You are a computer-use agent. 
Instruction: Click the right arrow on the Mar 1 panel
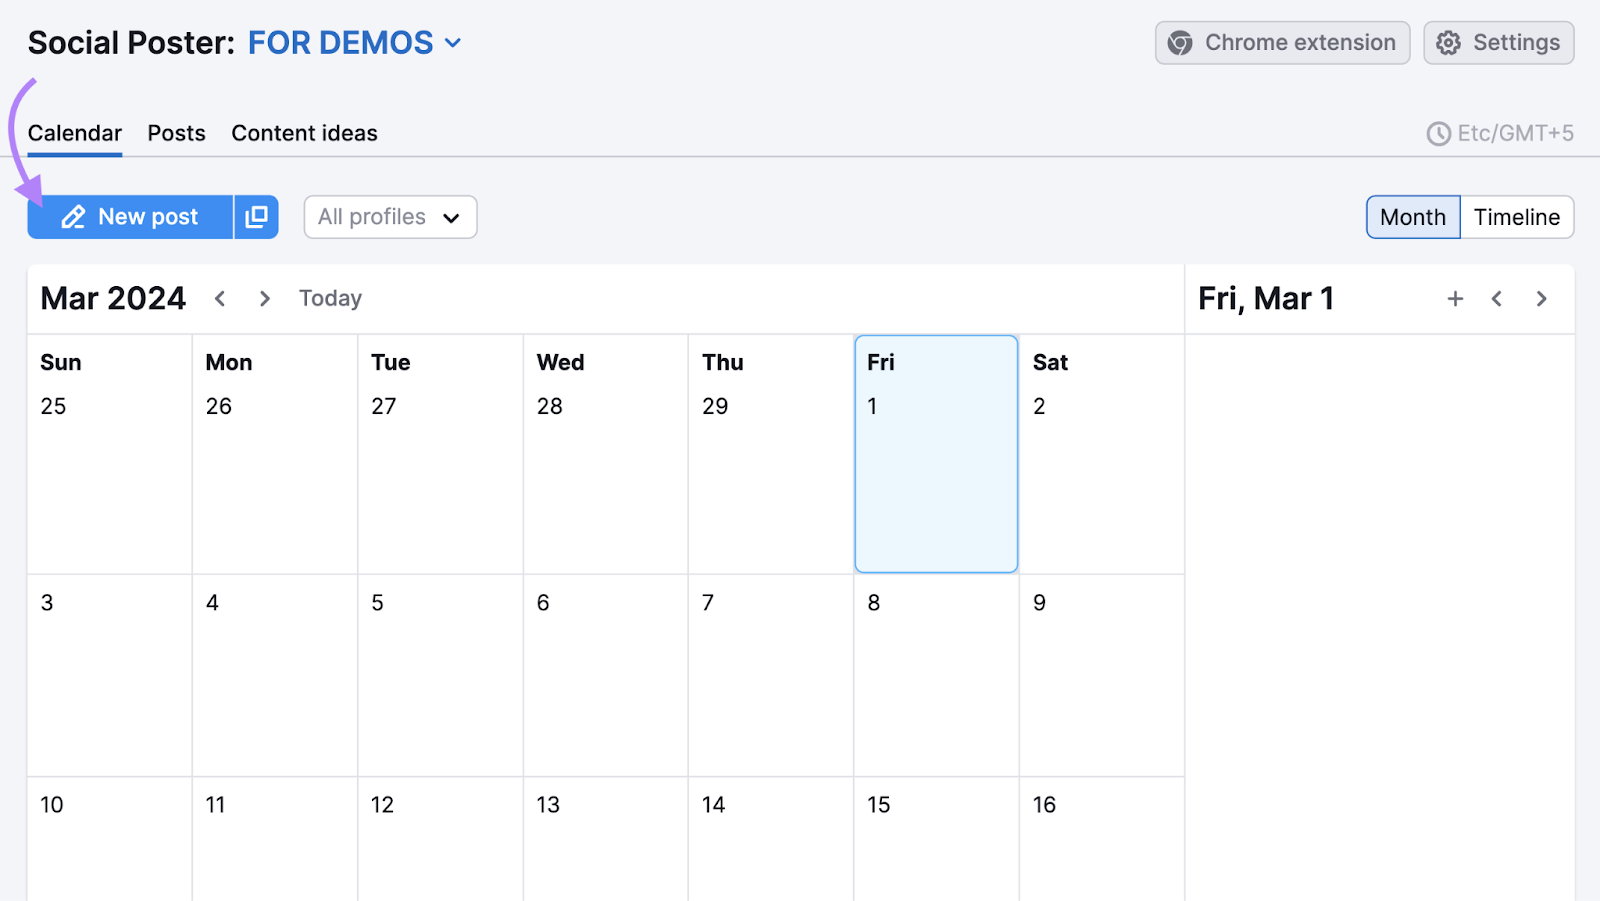(1541, 298)
